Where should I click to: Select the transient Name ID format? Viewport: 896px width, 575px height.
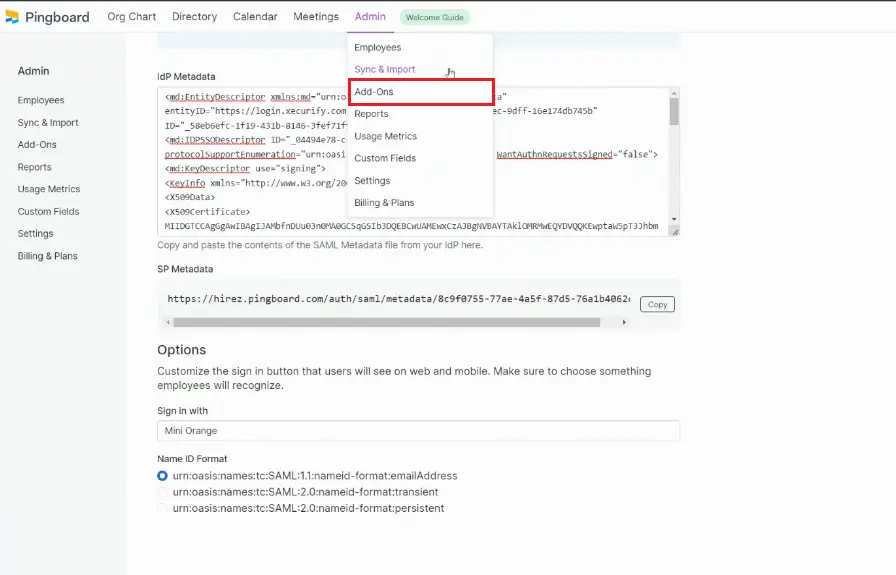pyautogui.click(x=162, y=492)
